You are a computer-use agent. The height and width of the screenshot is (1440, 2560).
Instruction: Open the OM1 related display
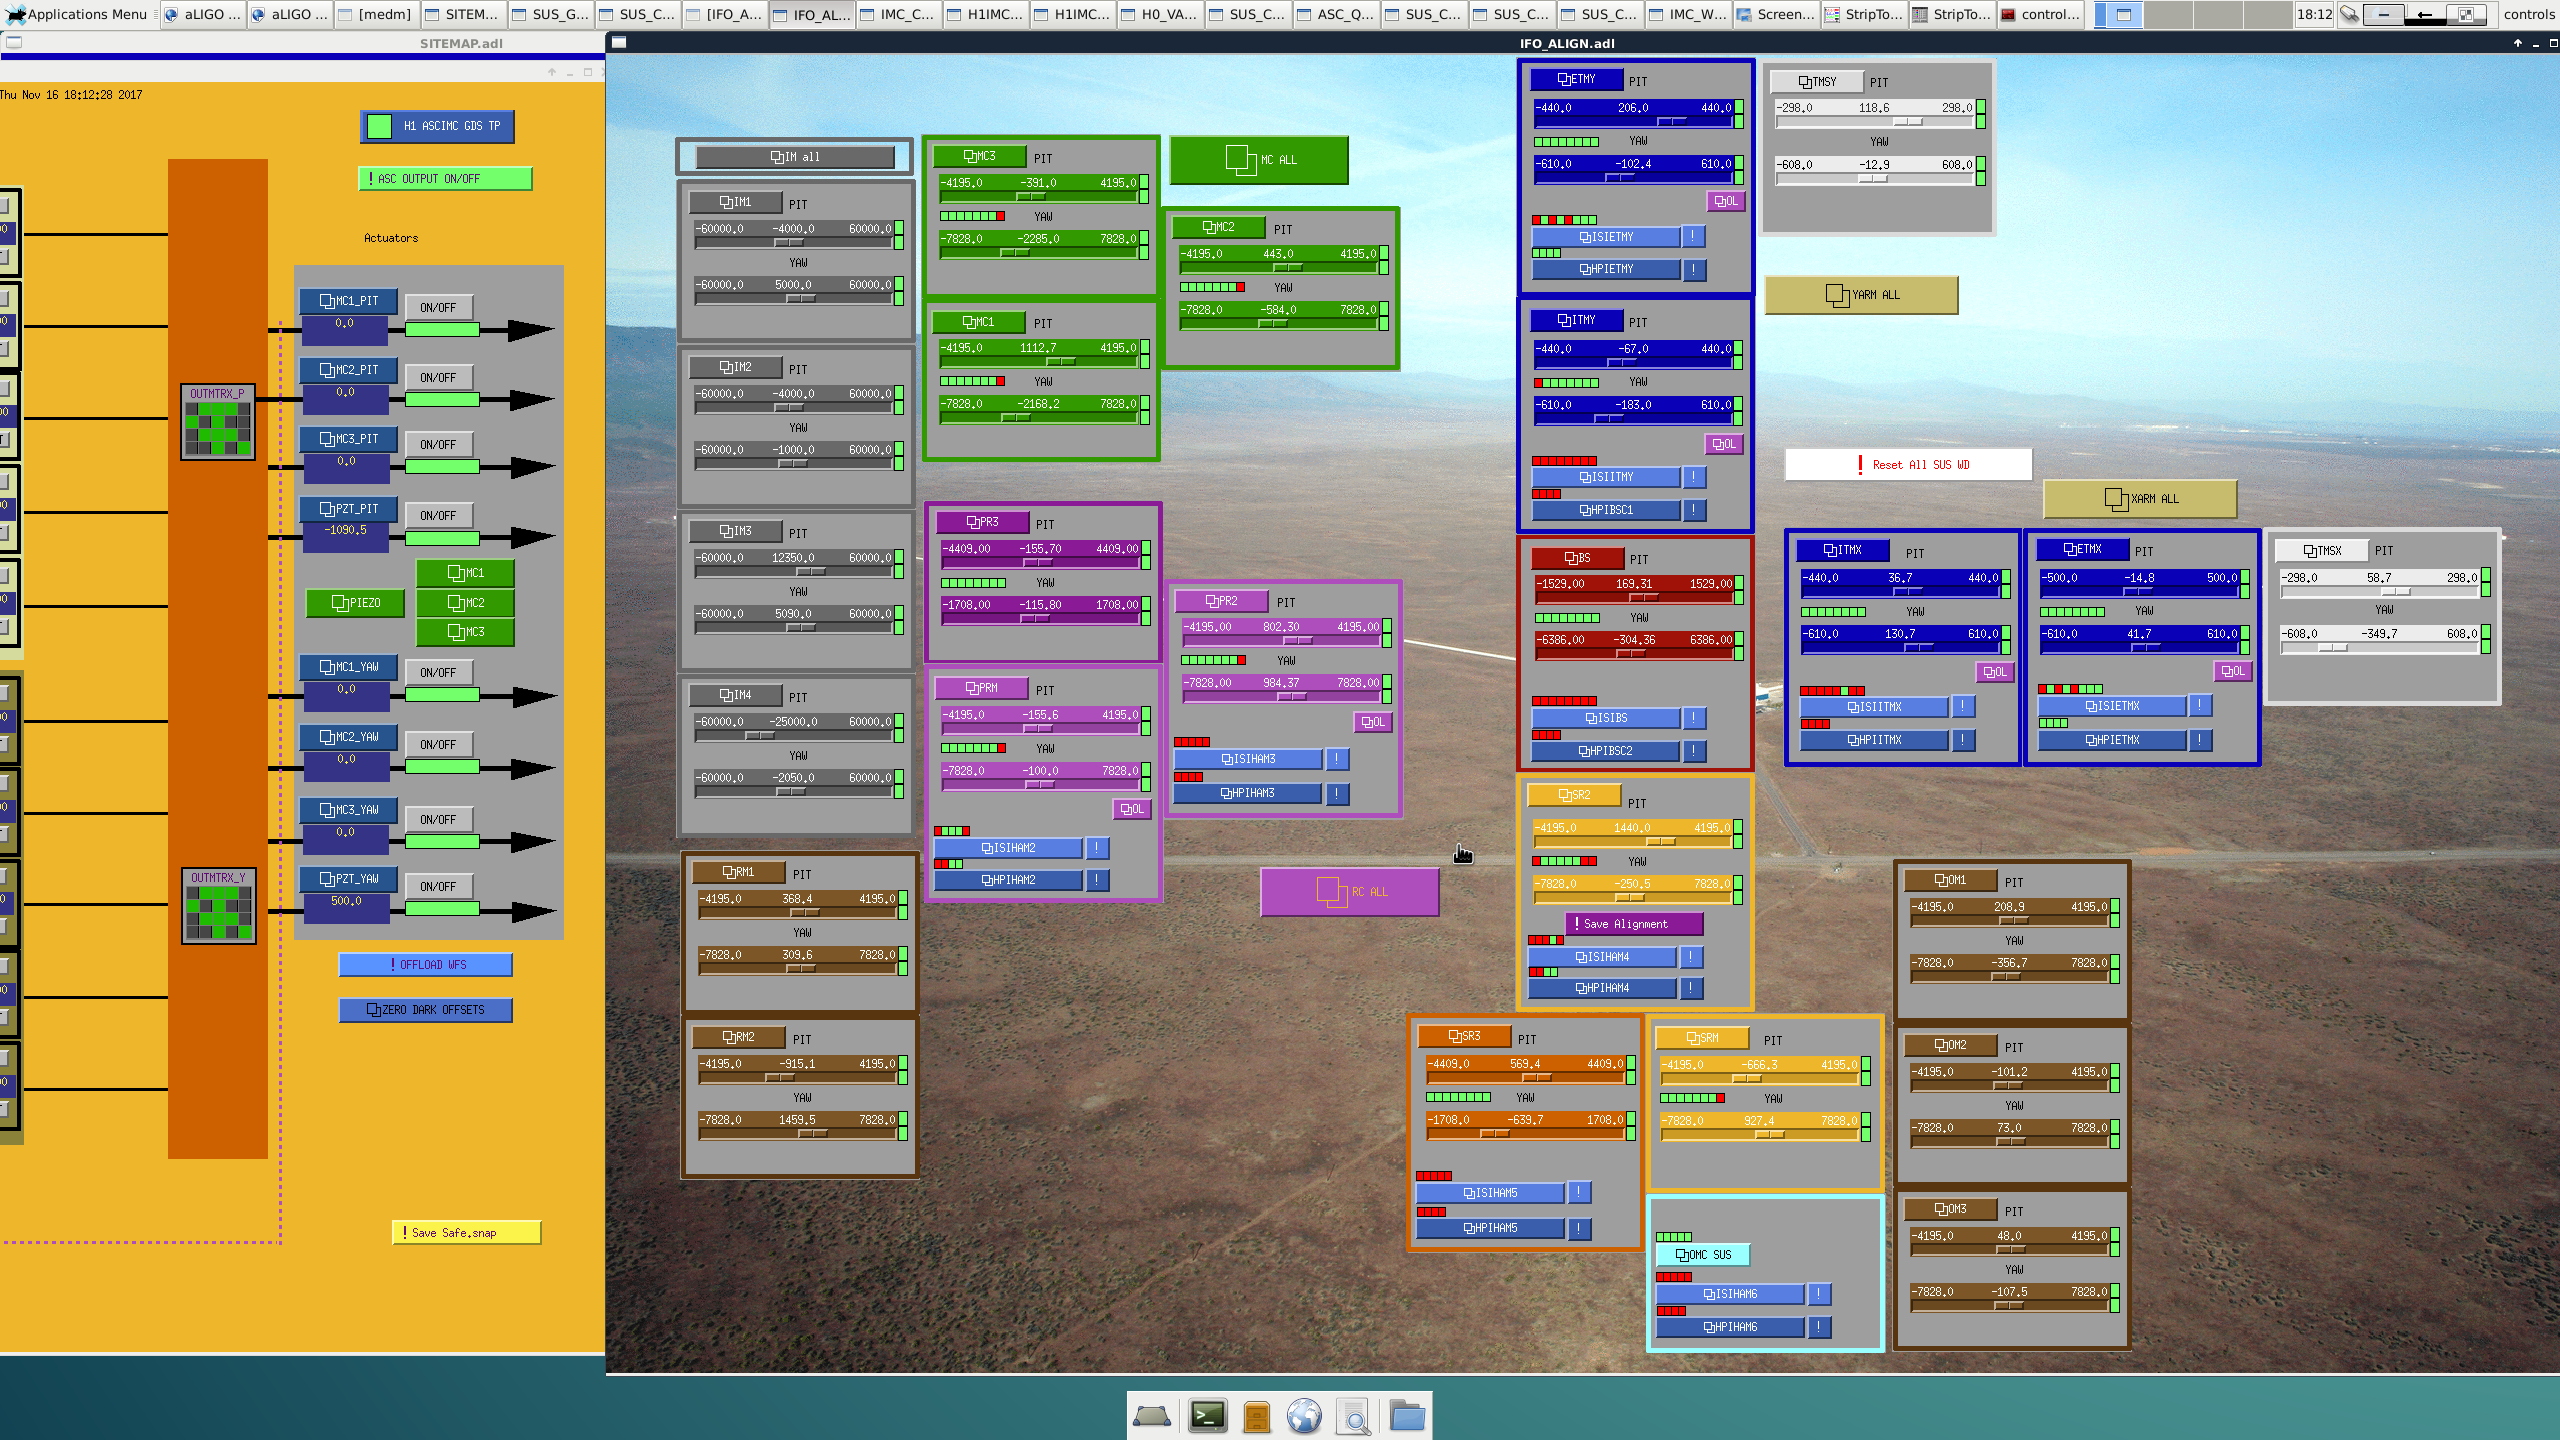[x=1950, y=880]
